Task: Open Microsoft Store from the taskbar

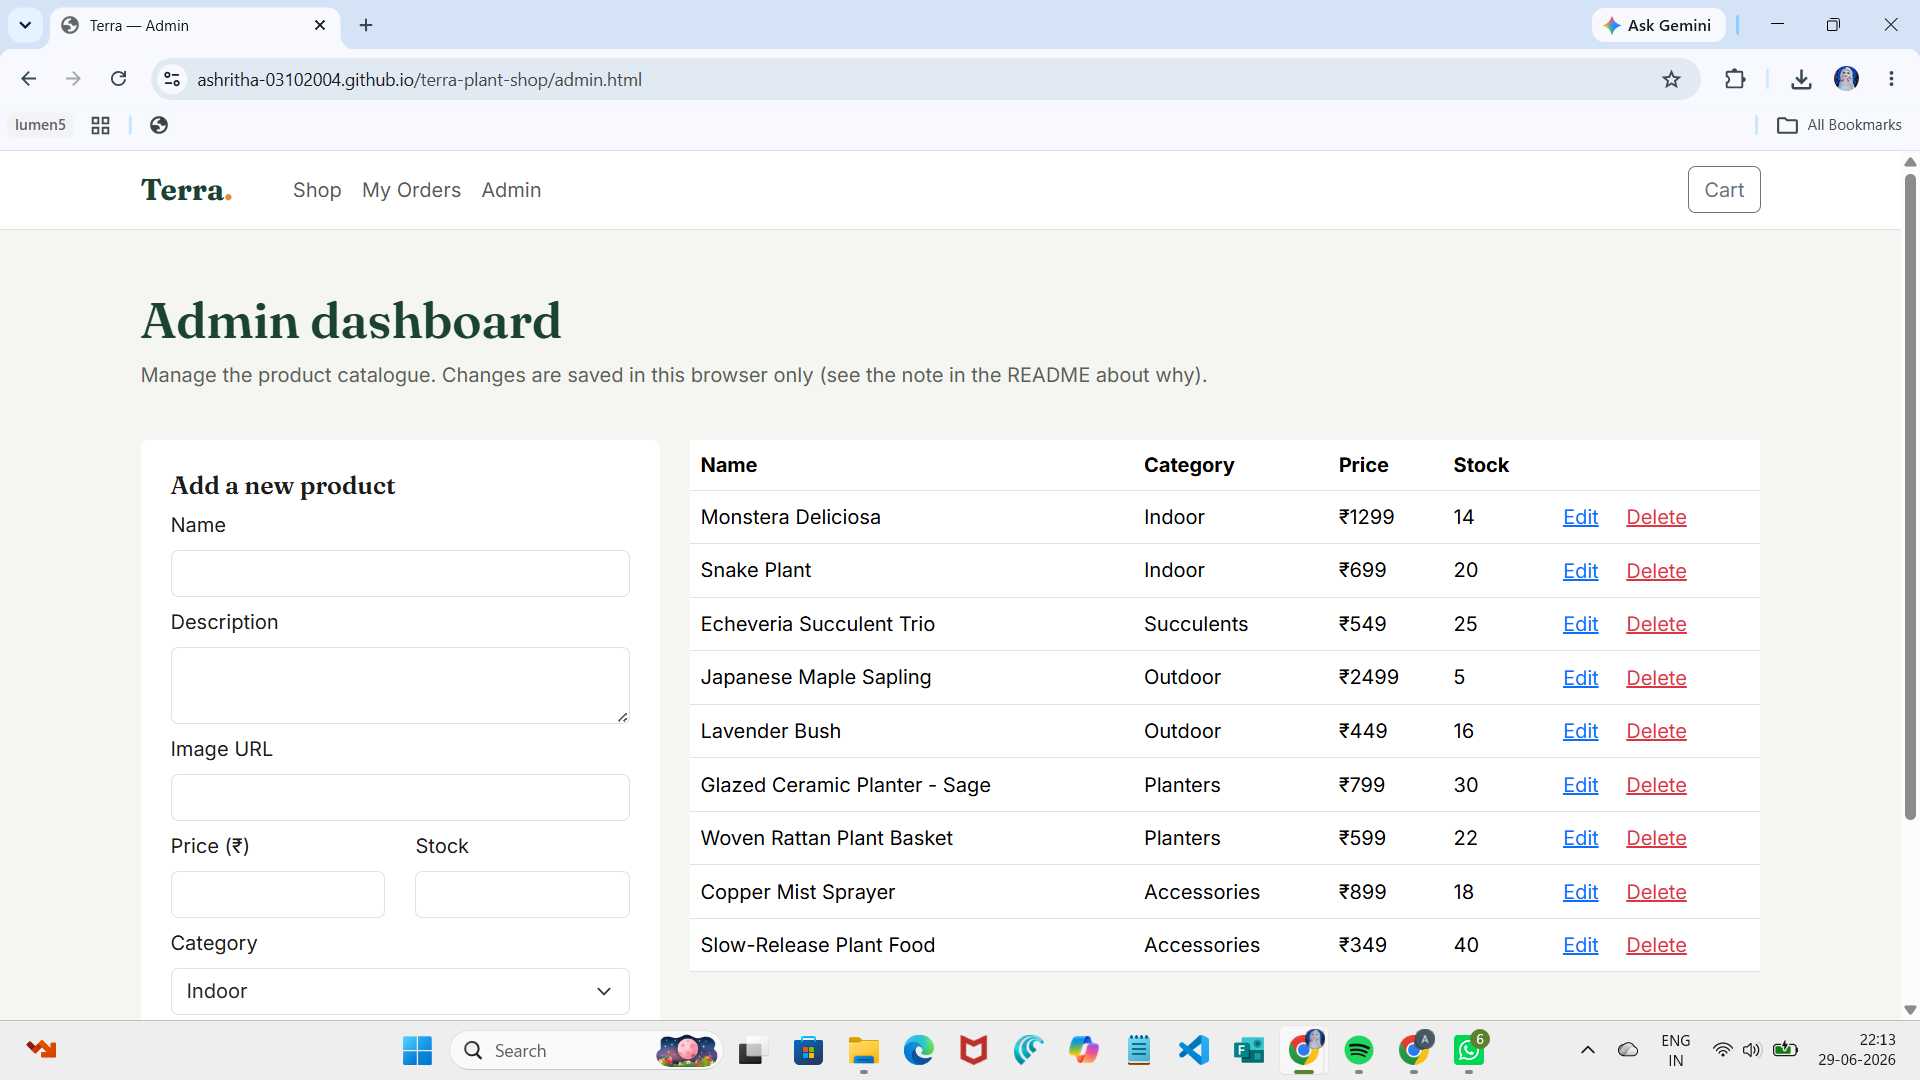Action: [808, 1050]
